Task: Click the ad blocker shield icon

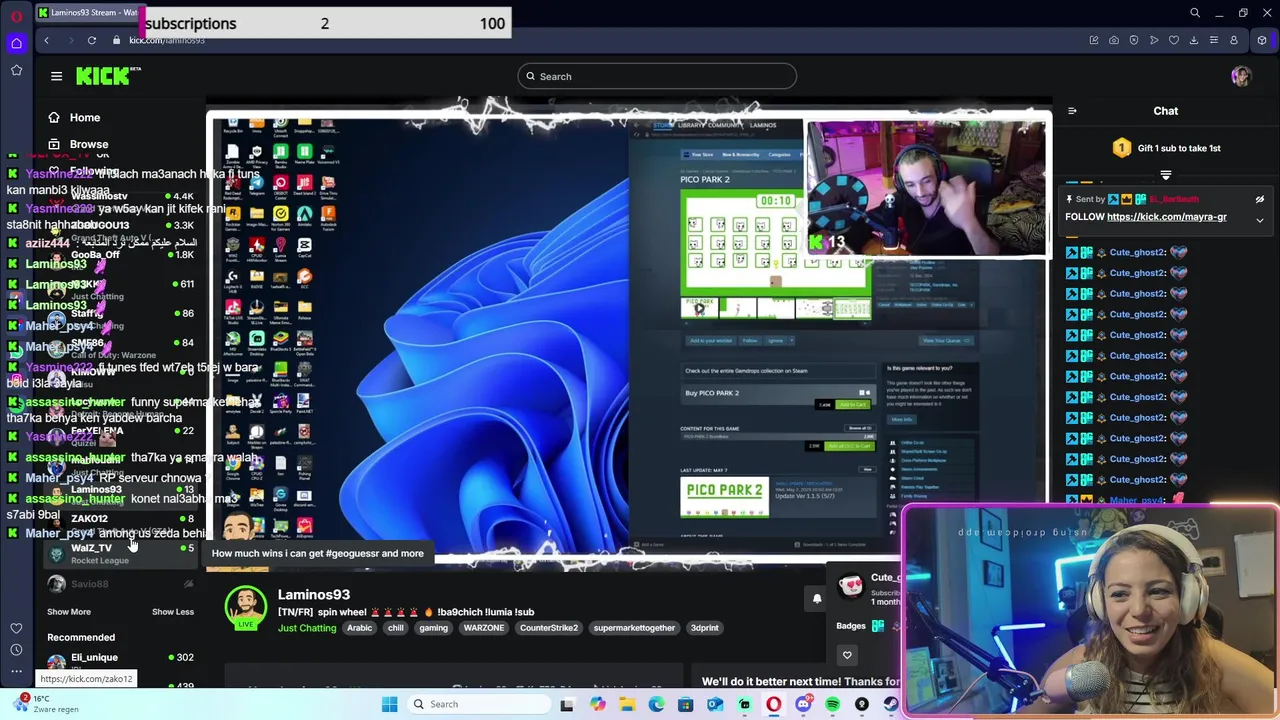Action: 1133,40
